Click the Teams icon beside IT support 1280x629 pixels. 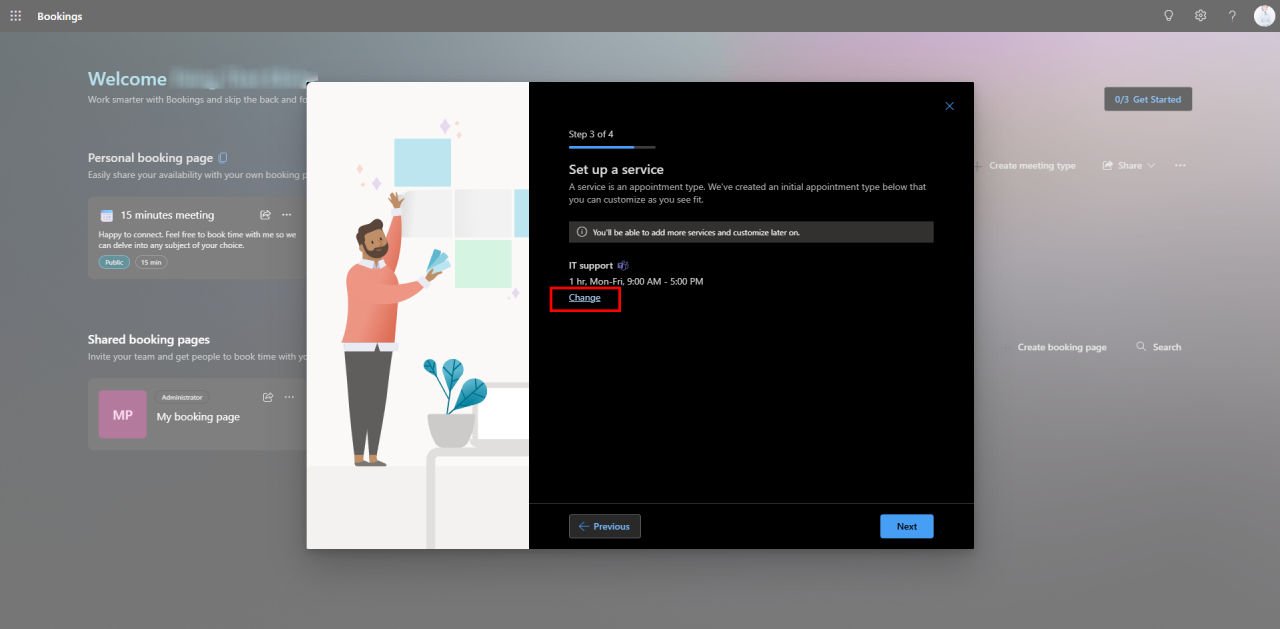tap(622, 266)
